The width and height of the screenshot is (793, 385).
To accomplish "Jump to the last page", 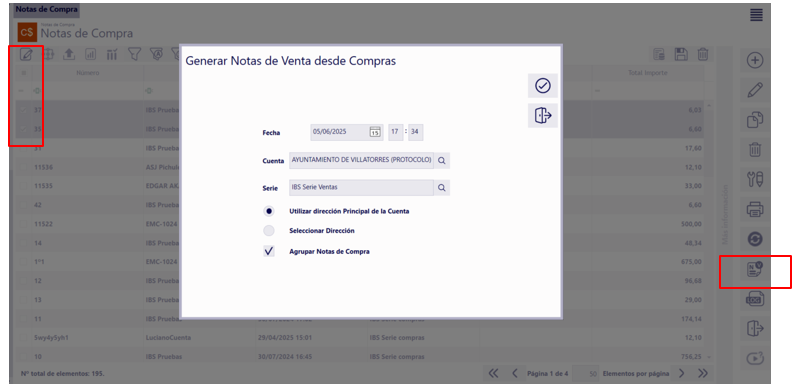I will [x=703, y=373].
